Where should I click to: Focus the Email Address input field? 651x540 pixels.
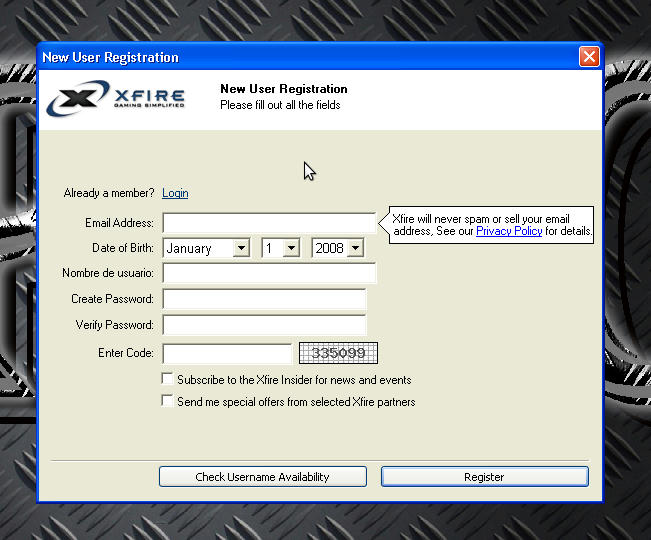(269, 223)
